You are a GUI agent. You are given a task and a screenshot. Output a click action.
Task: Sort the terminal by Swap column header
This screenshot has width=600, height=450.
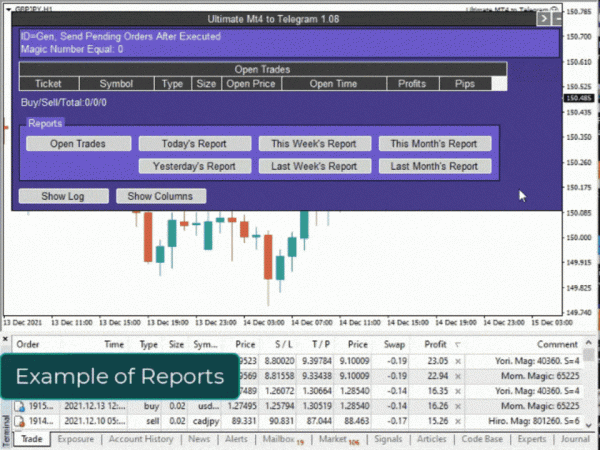pyautogui.click(x=394, y=344)
